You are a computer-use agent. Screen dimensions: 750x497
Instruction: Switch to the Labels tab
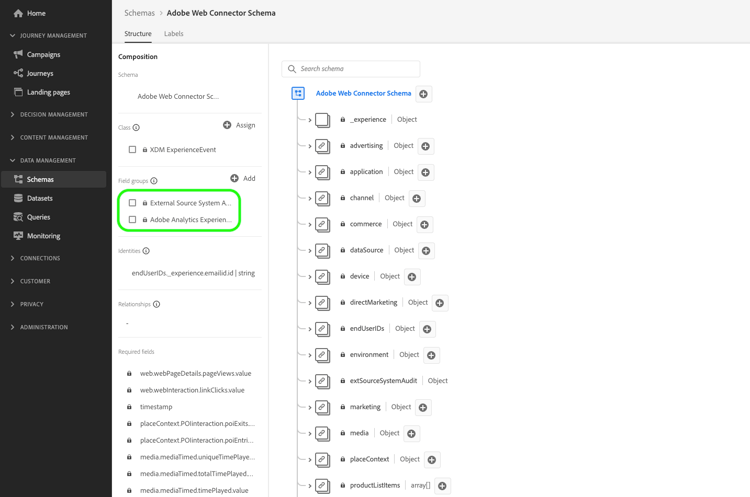(x=174, y=33)
